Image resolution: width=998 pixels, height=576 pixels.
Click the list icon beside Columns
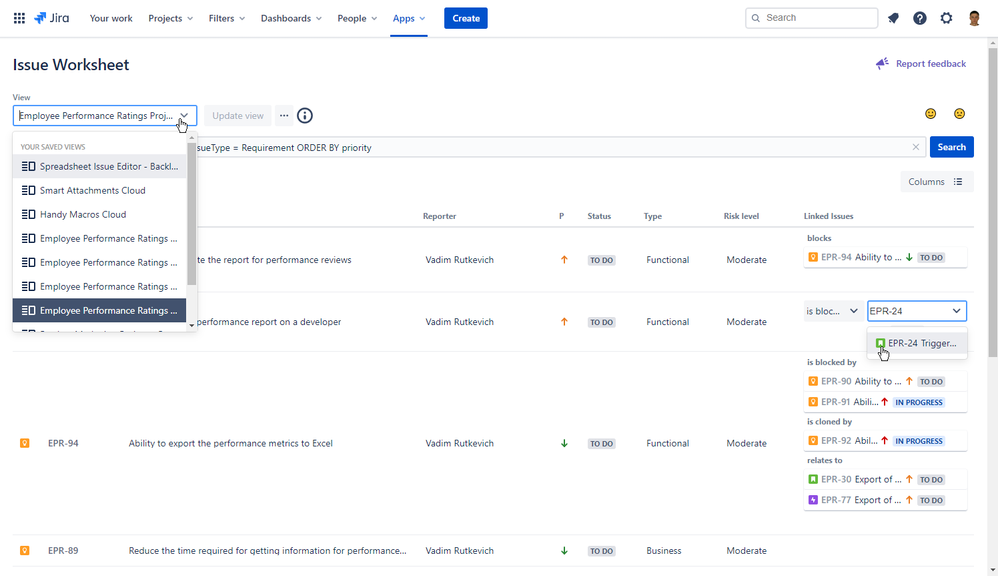[958, 181]
